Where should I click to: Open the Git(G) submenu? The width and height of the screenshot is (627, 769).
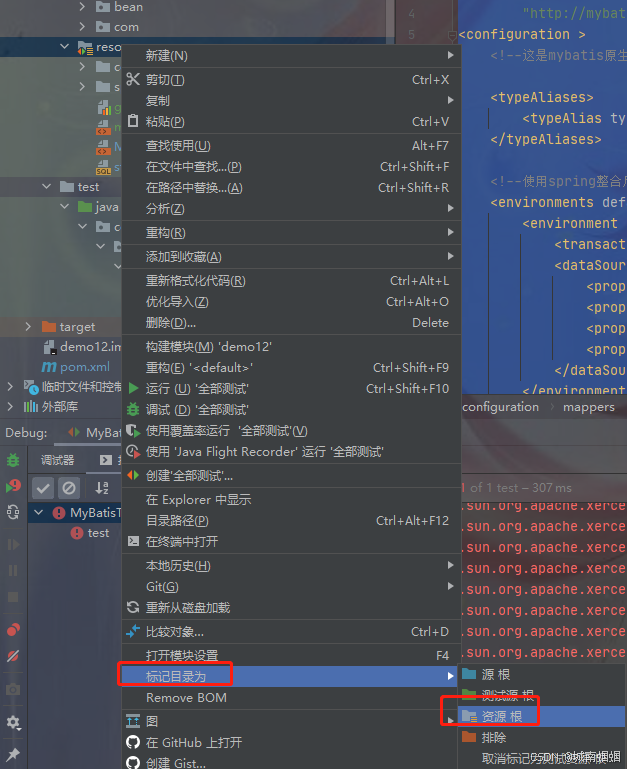pyautogui.click(x=291, y=586)
